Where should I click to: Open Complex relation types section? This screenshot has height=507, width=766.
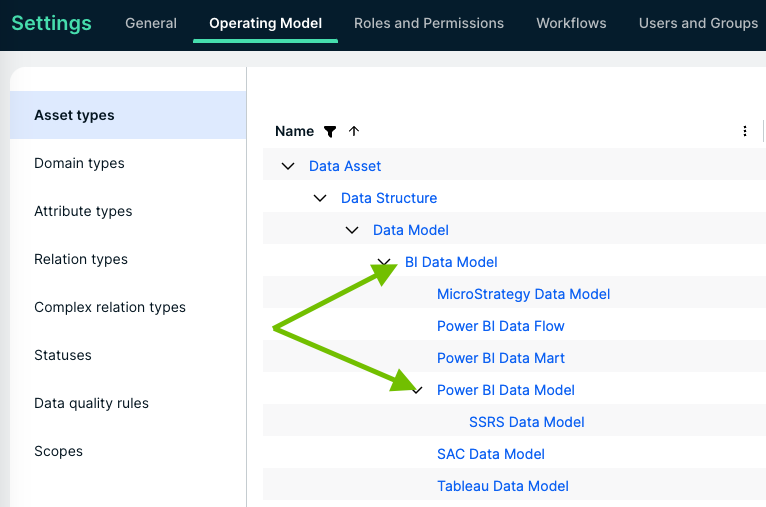point(110,307)
